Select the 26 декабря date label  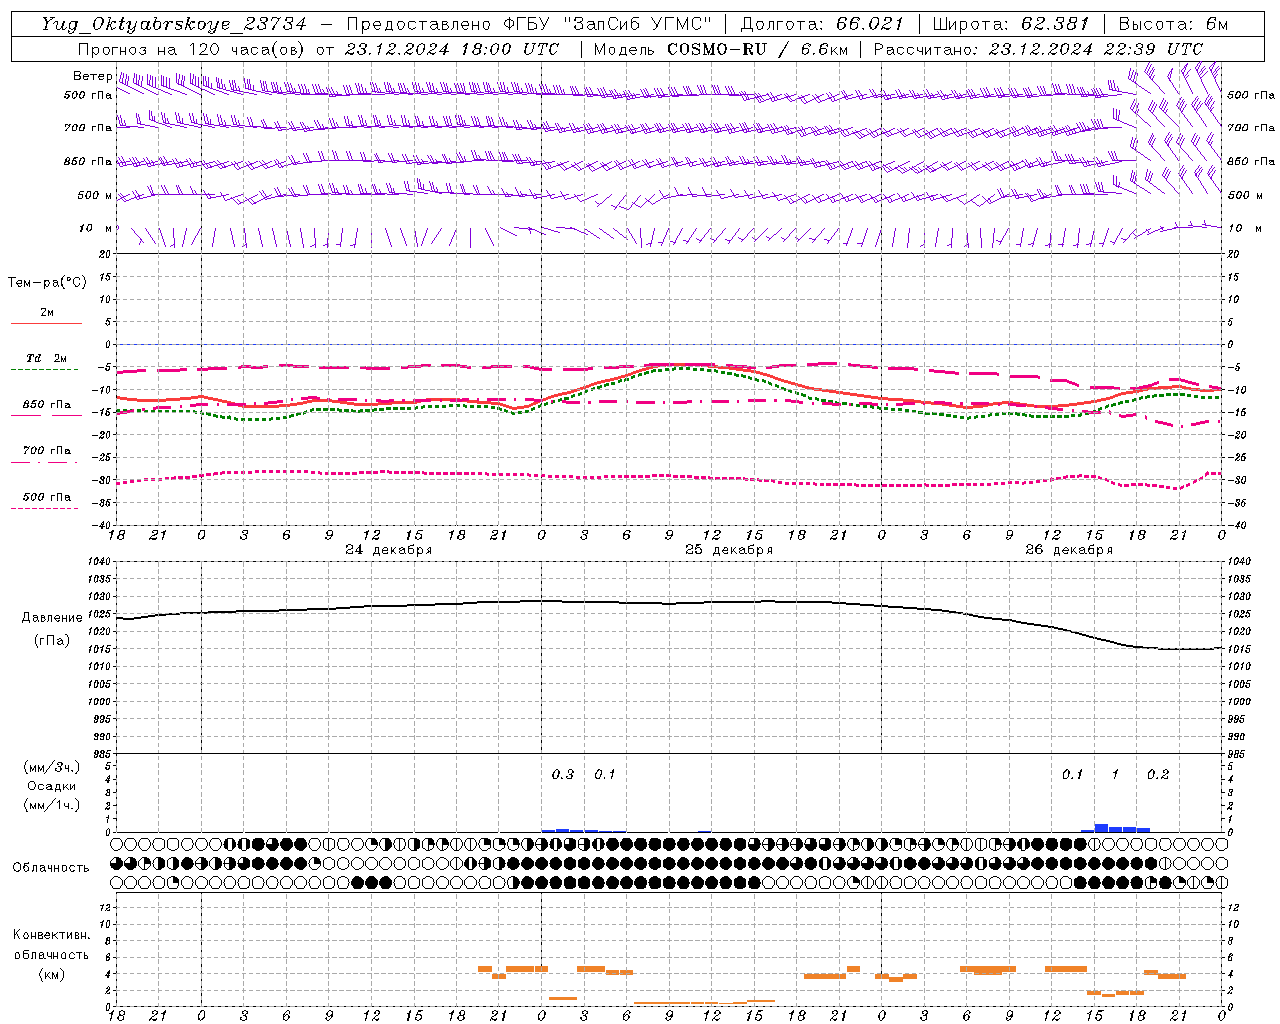pyautogui.click(x=1069, y=550)
